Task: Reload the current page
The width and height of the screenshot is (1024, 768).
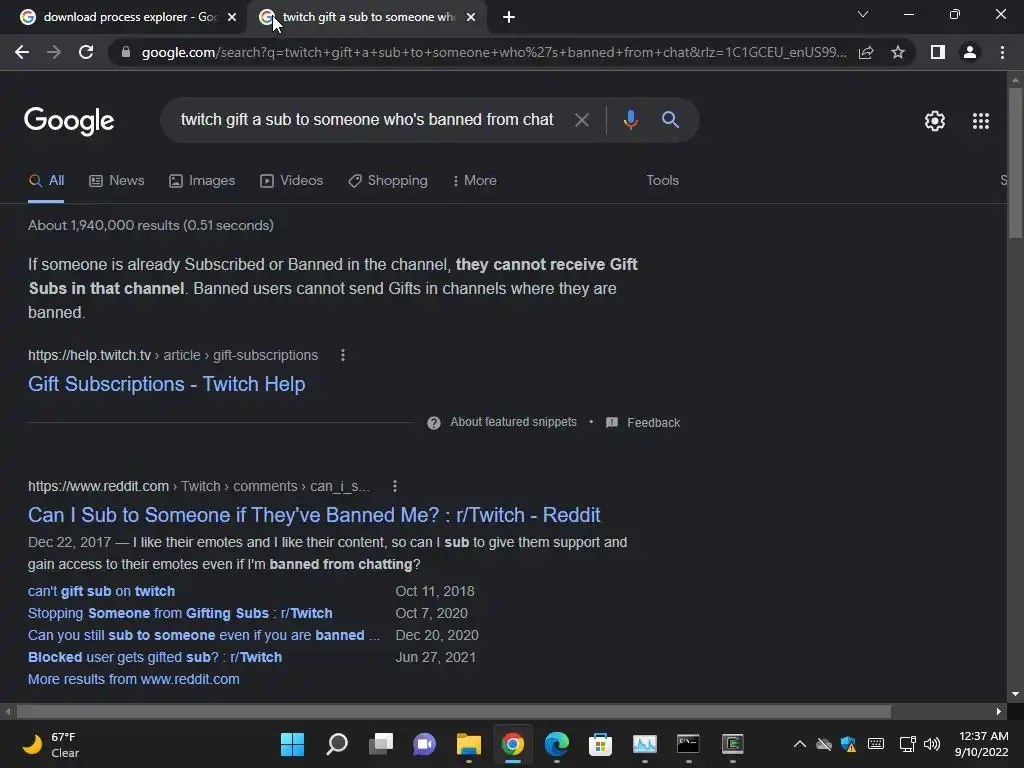Action: pyautogui.click(x=86, y=52)
